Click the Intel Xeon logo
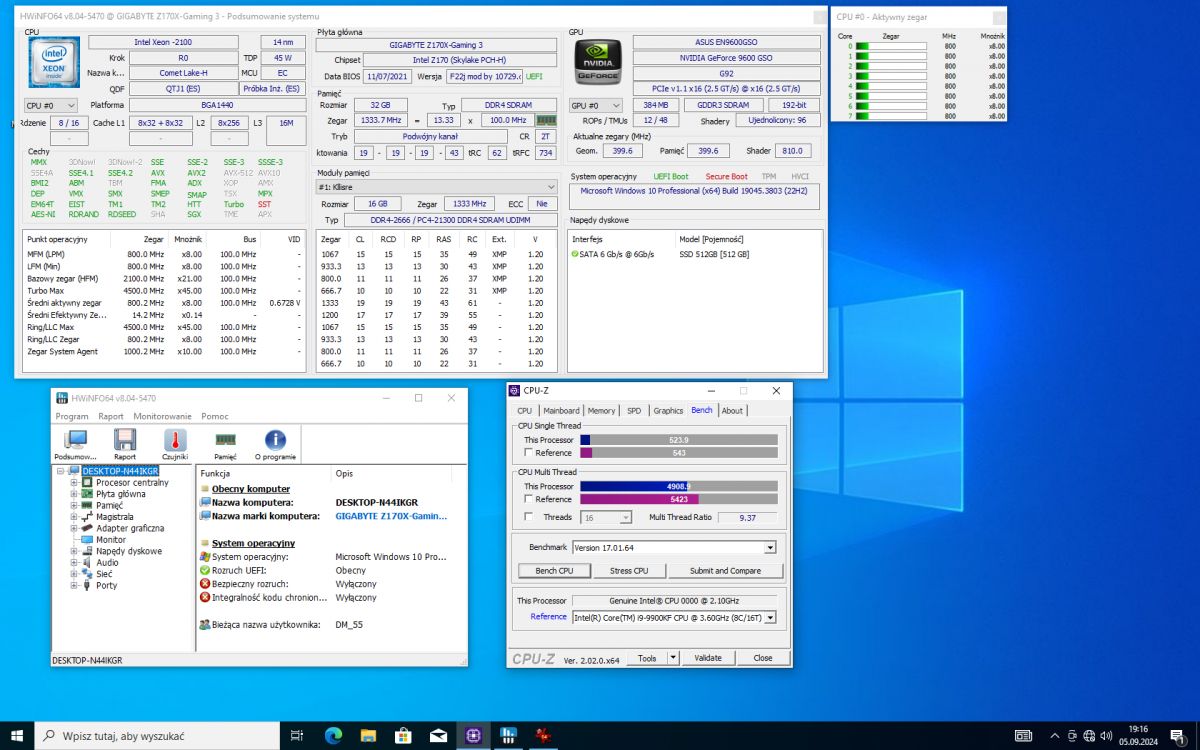 tap(52, 64)
